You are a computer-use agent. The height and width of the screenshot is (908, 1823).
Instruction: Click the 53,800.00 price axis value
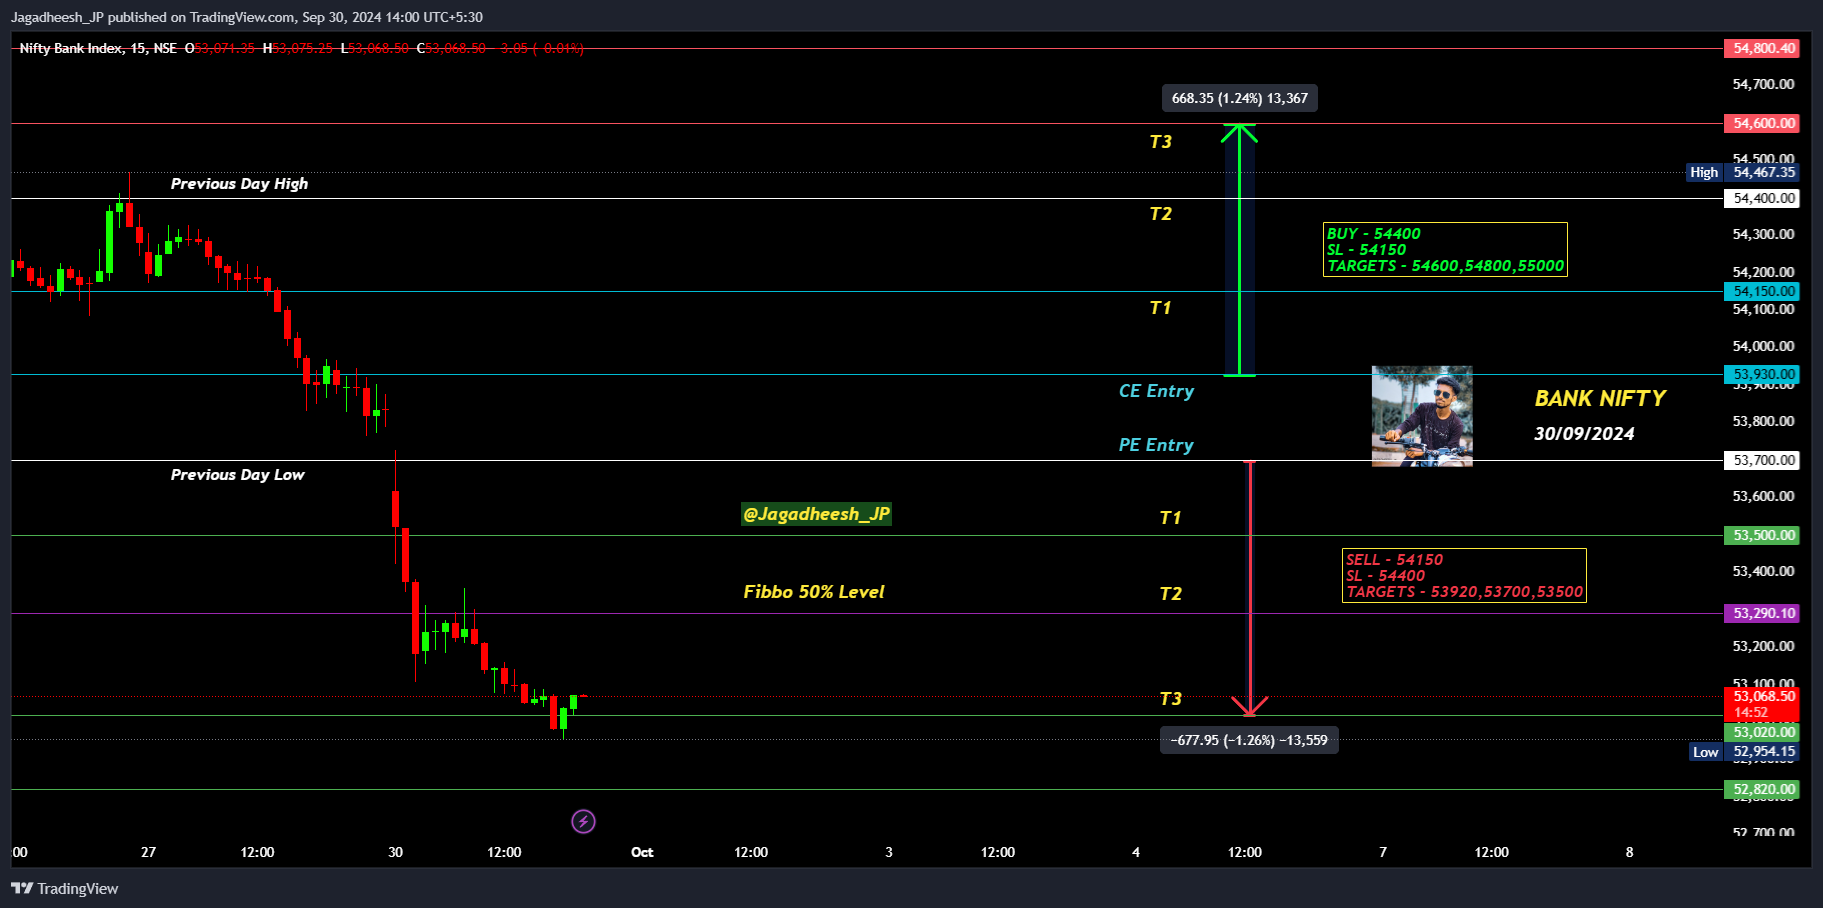pos(1763,421)
